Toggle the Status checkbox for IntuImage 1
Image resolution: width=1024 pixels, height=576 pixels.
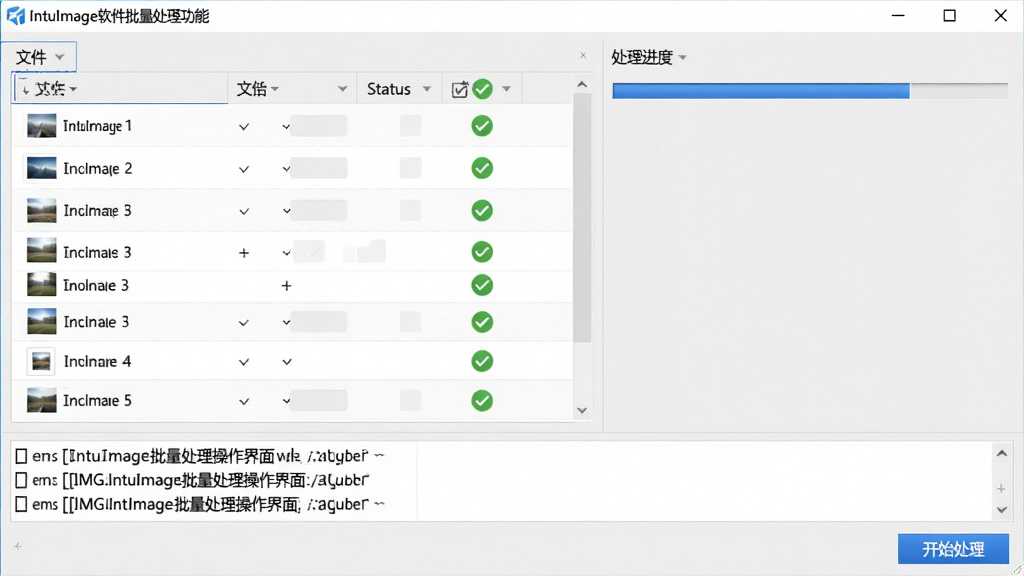[410, 126]
